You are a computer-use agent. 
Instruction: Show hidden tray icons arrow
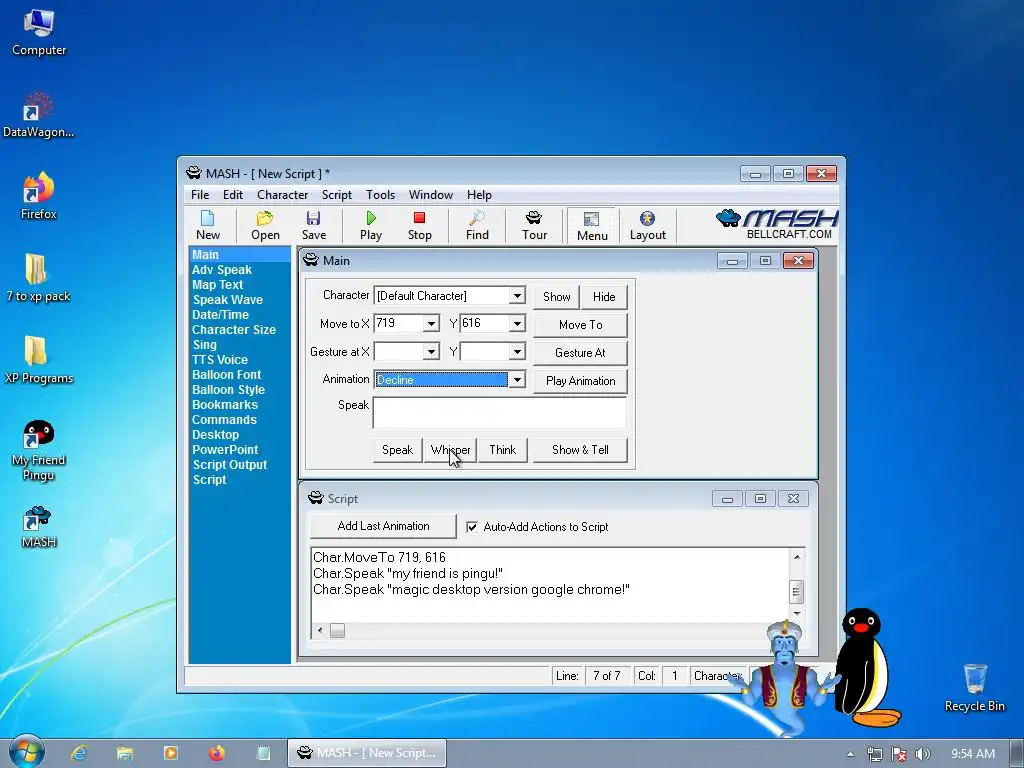(x=850, y=754)
